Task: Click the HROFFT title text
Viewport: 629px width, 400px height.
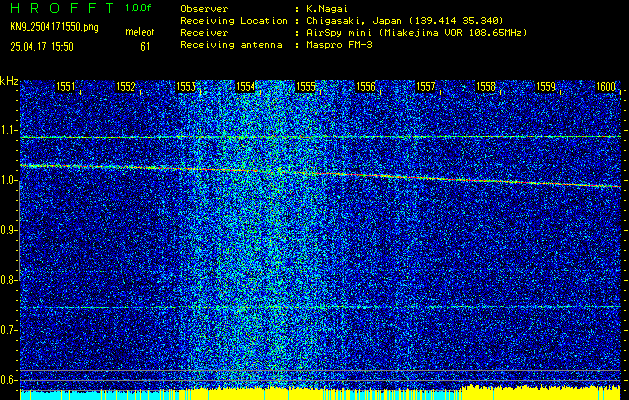Action: click(62, 8)
